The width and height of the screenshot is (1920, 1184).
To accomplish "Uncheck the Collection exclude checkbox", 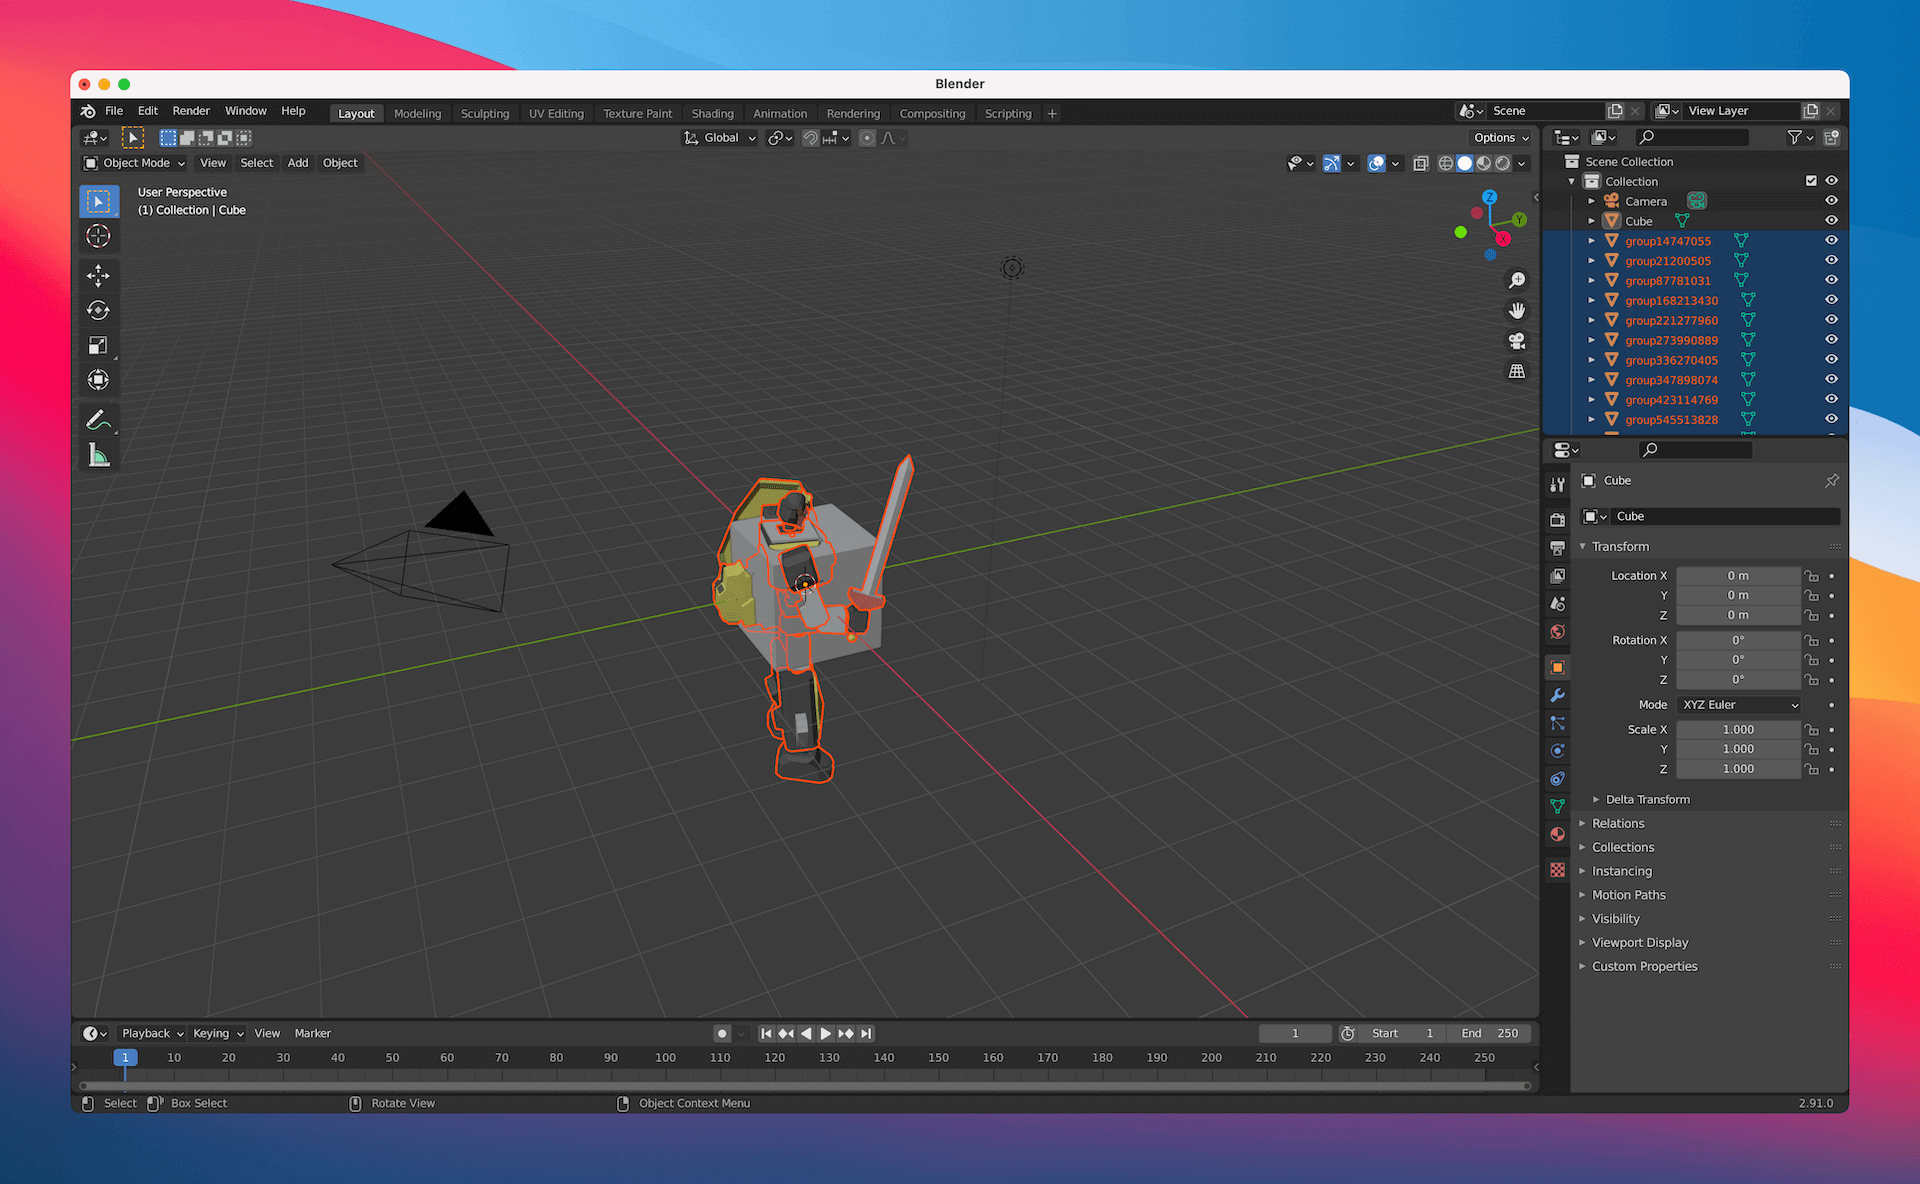I will (1811, 181).
